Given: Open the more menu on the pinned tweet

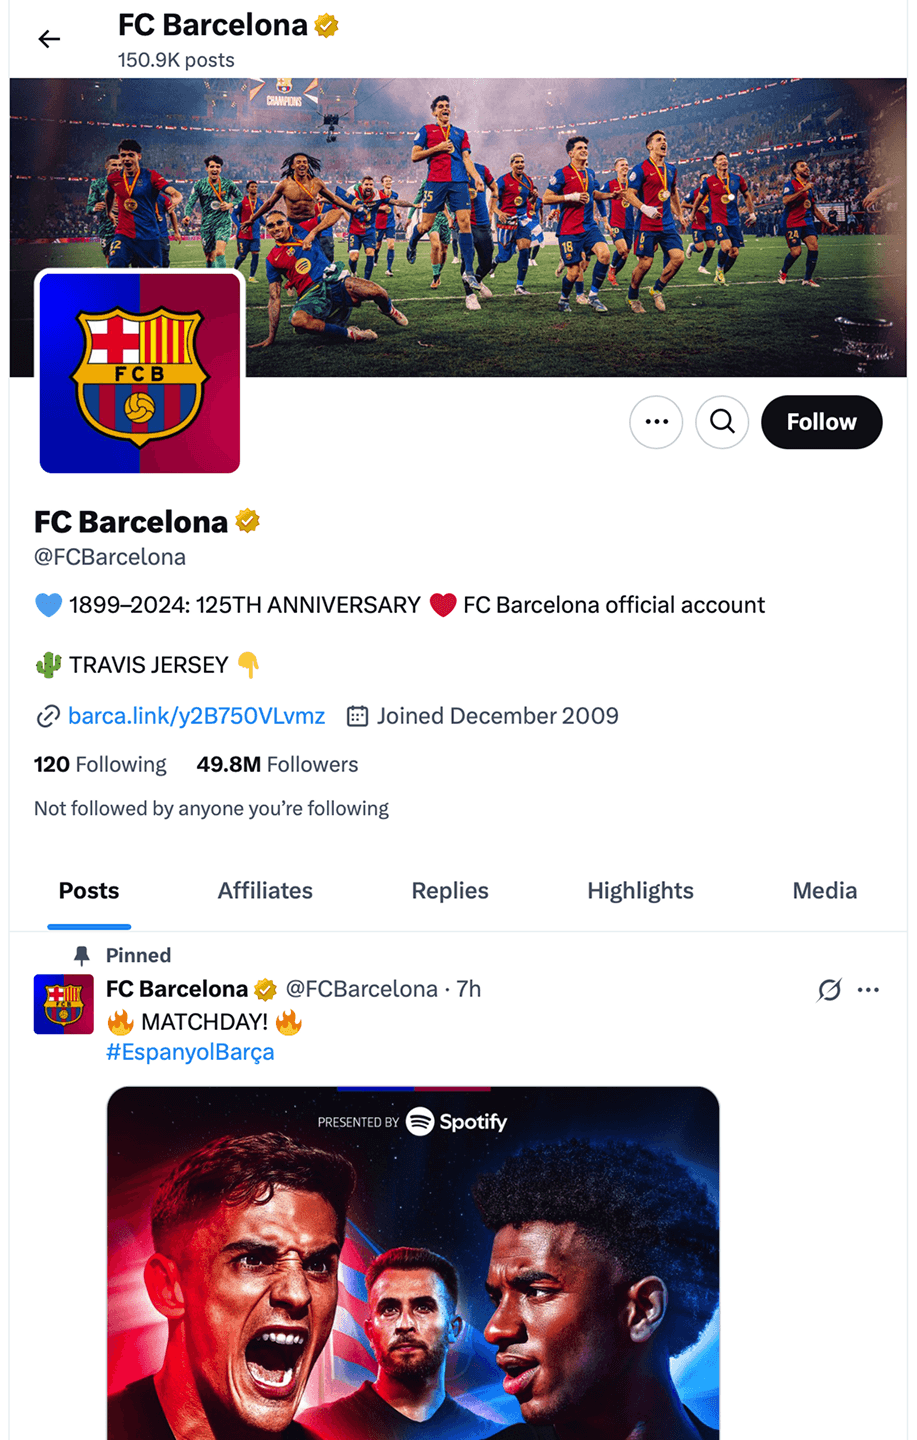Looking at the screenshot, I should click(x=869, y=989).
